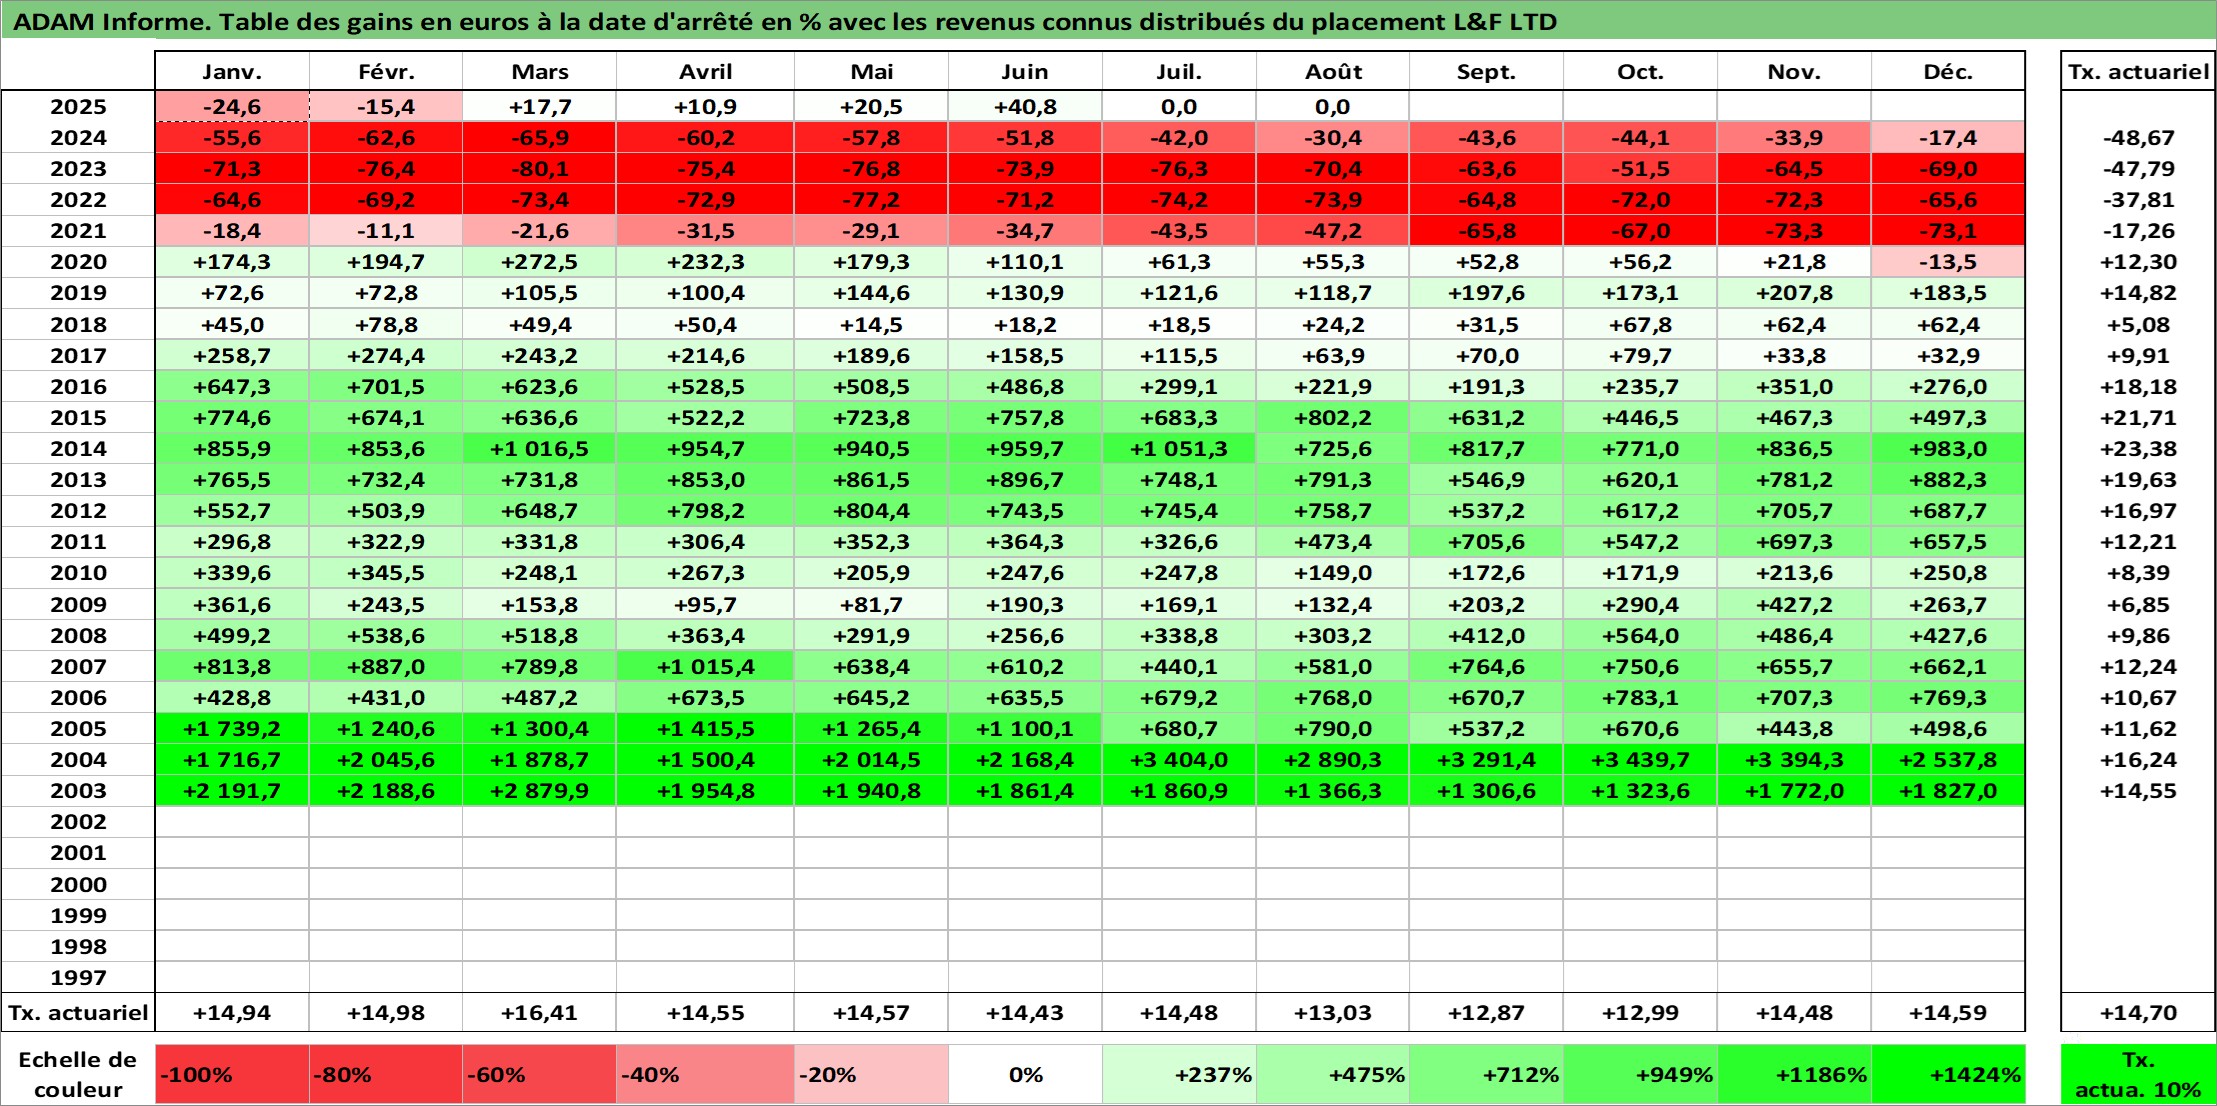Click the Tx. actua. 10% green swatch
Viewport: 2217px width, 1106px height.
(2138, 1074)
